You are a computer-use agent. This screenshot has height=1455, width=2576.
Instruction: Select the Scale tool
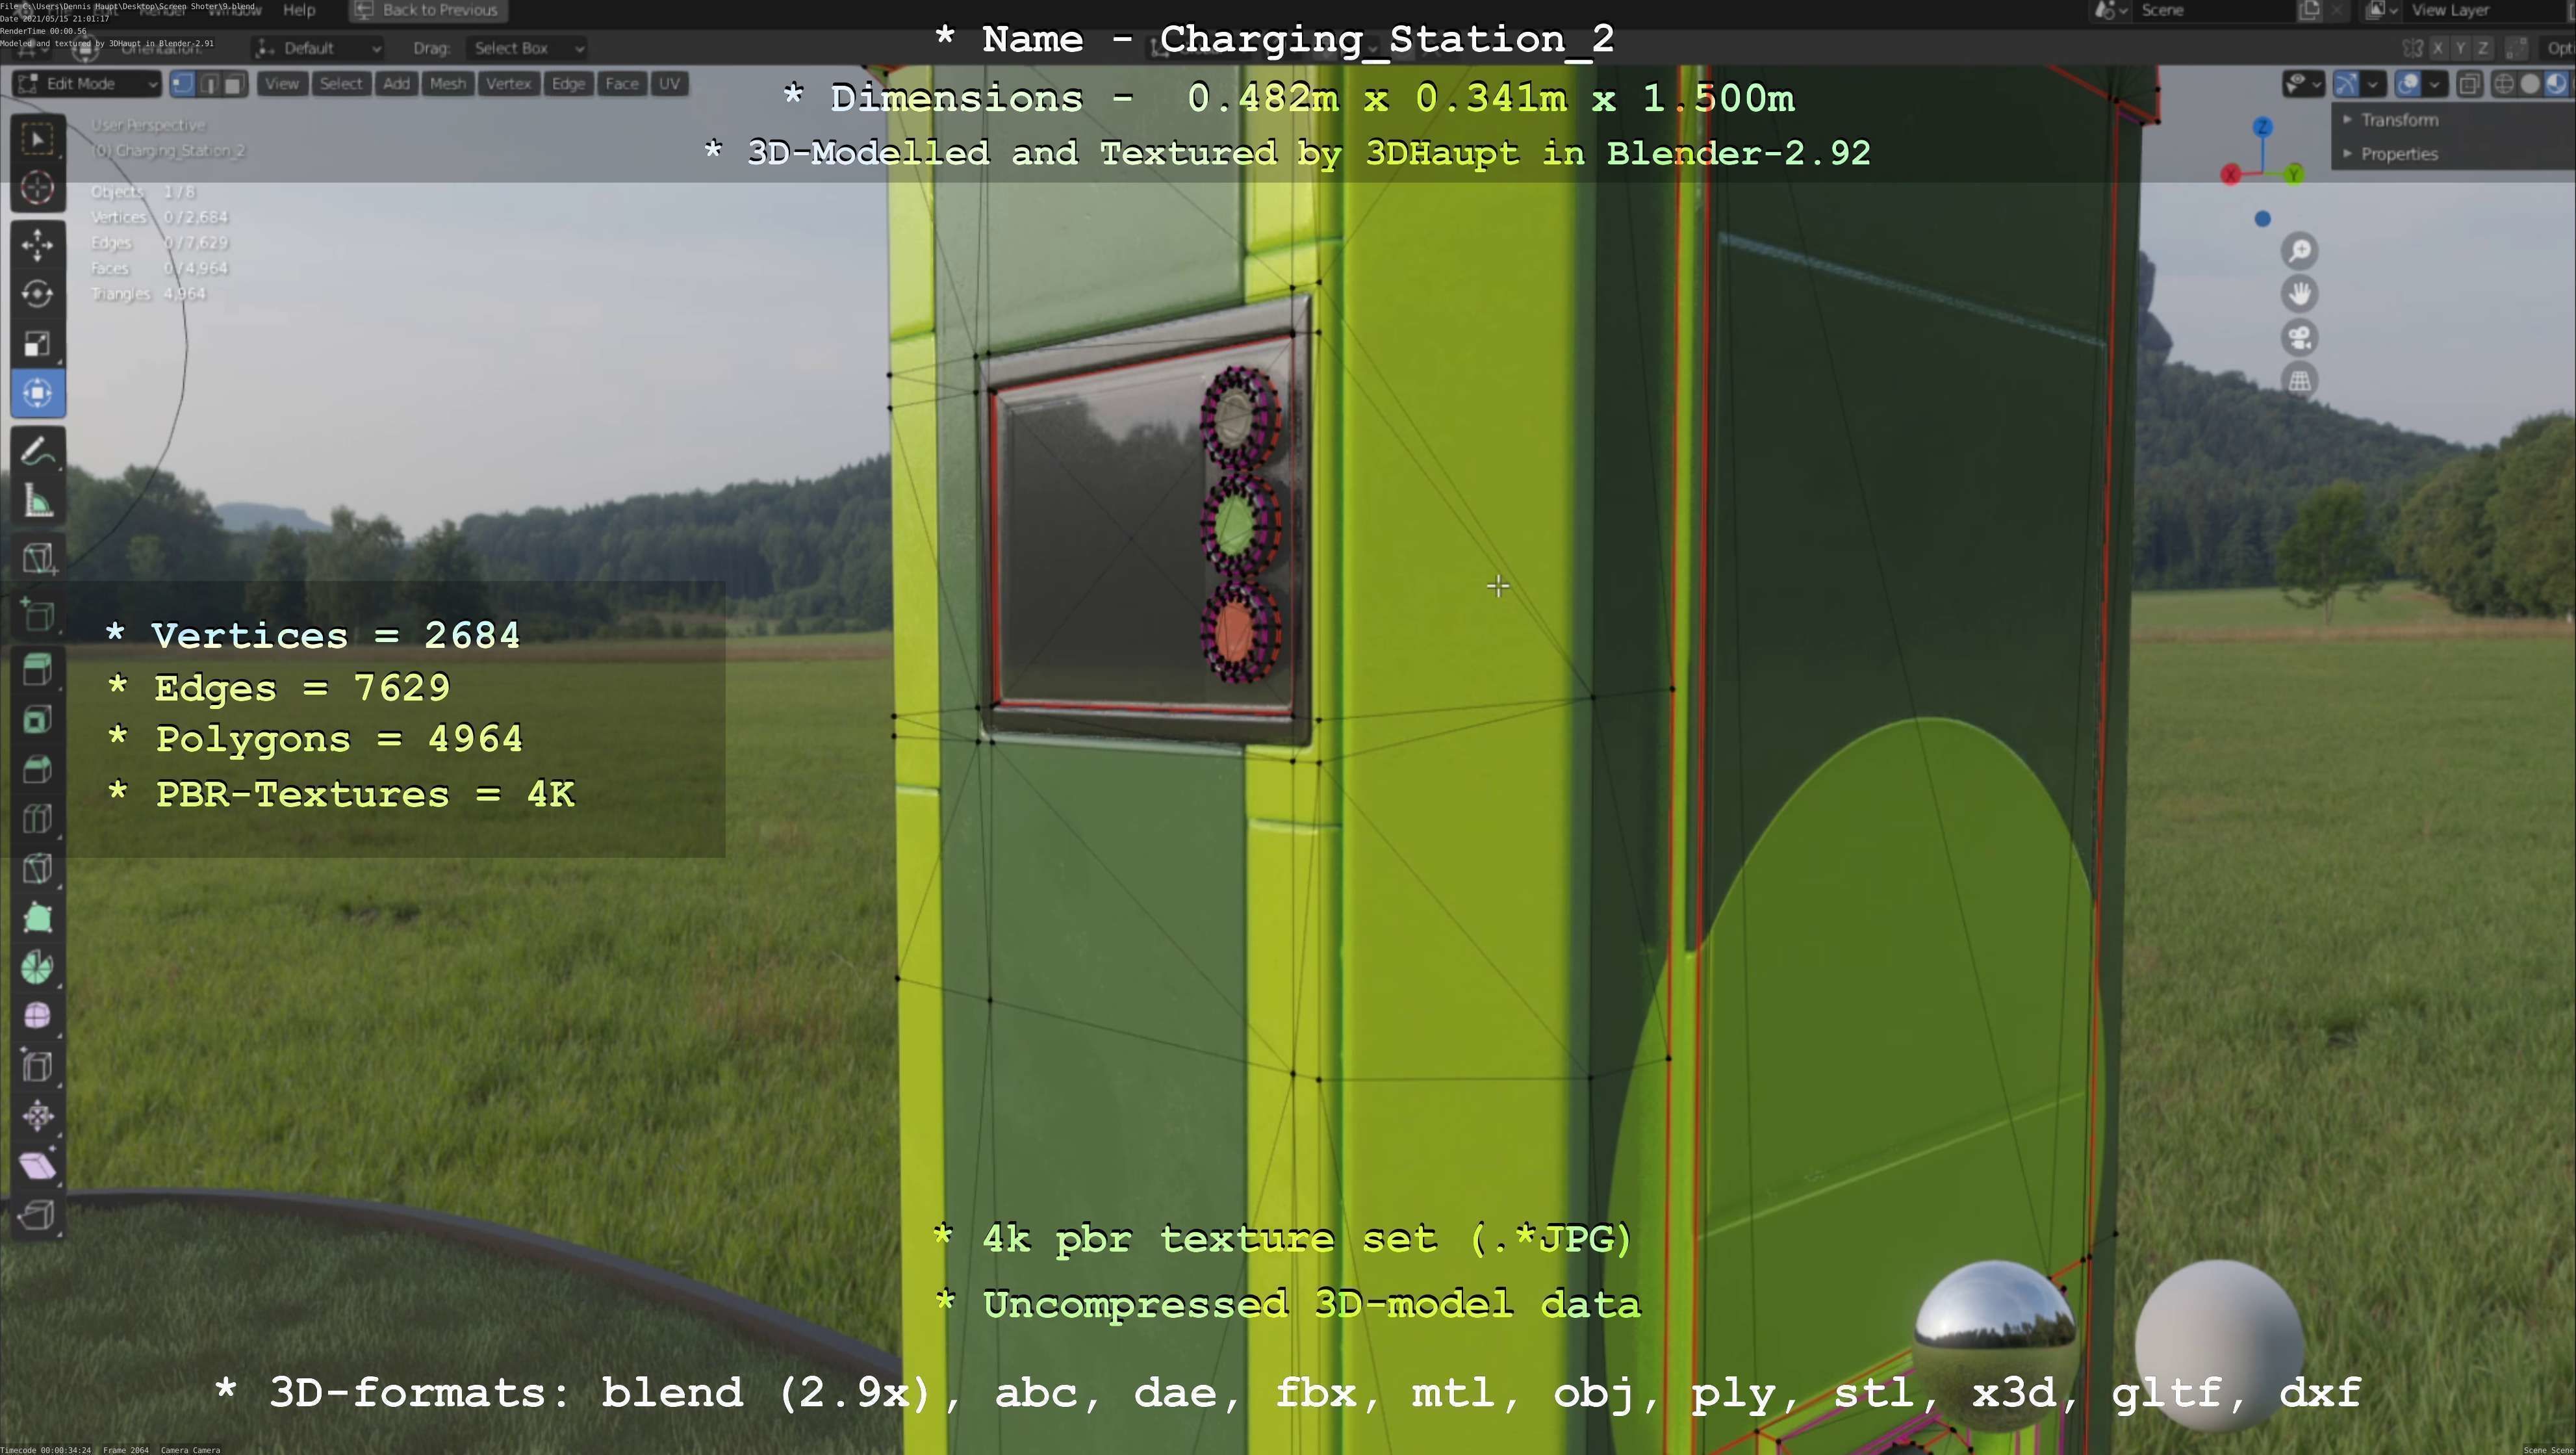(38, 344)
